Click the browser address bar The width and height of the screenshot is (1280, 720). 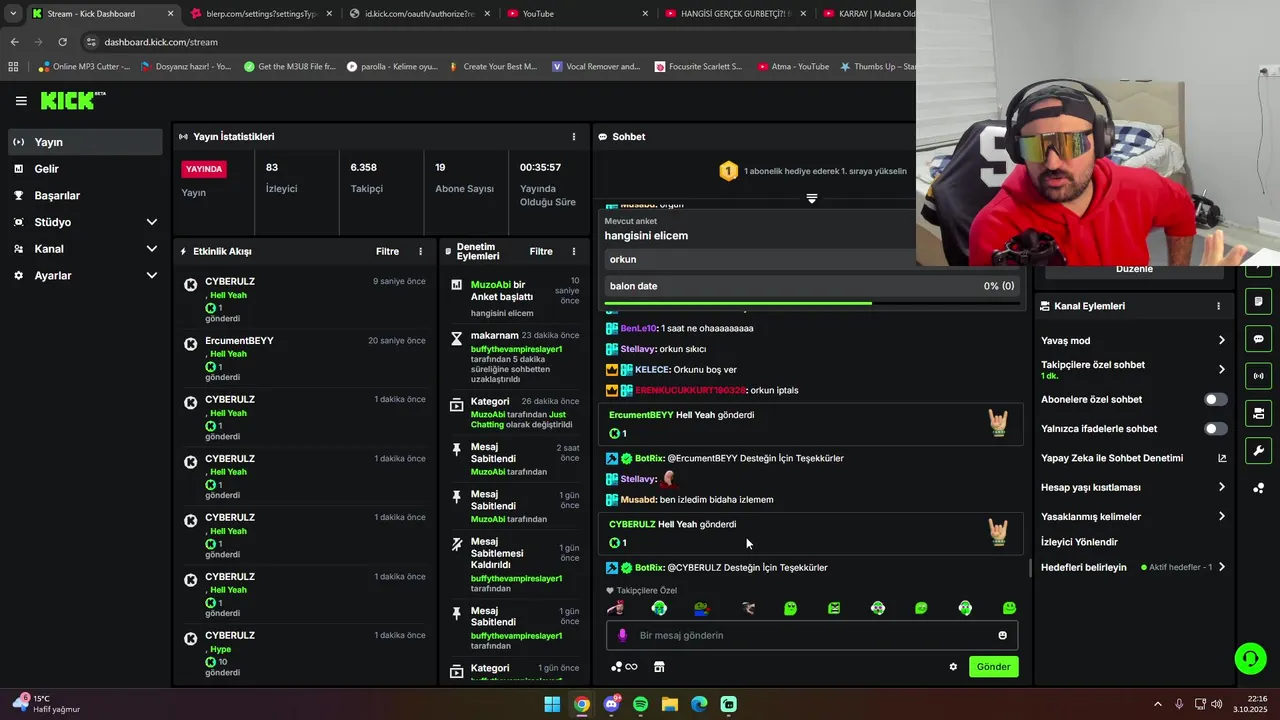tap(500, 42)
